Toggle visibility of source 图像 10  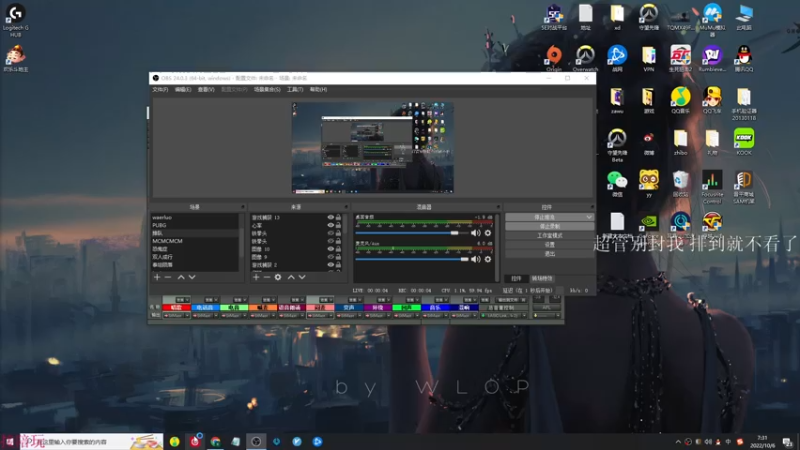[331, 249]
